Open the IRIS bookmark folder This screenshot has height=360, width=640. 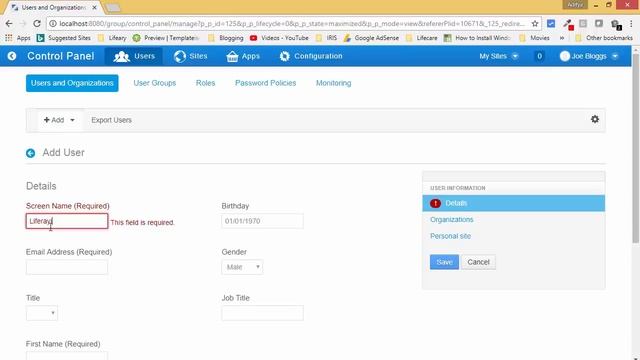pos(326,38)
